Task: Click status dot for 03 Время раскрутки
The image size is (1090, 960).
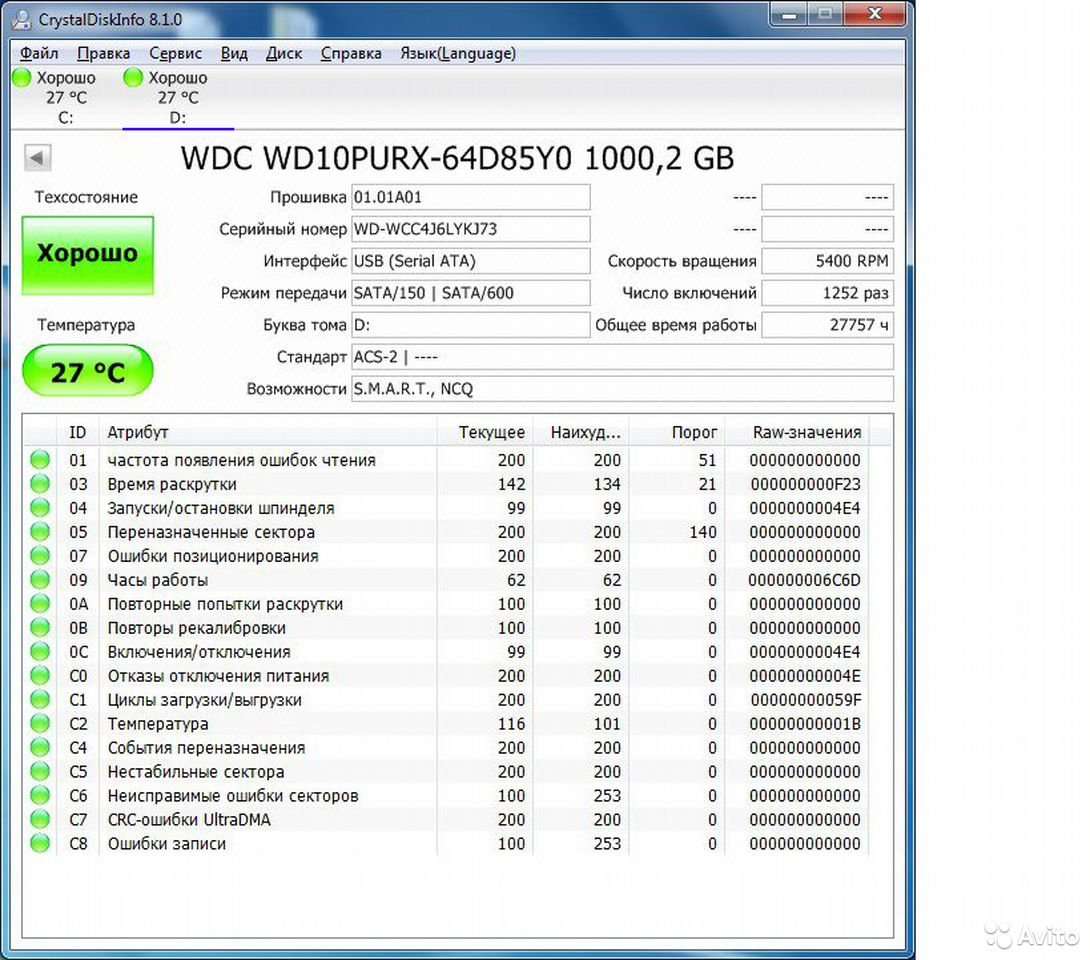Action: tap(40, 483)
